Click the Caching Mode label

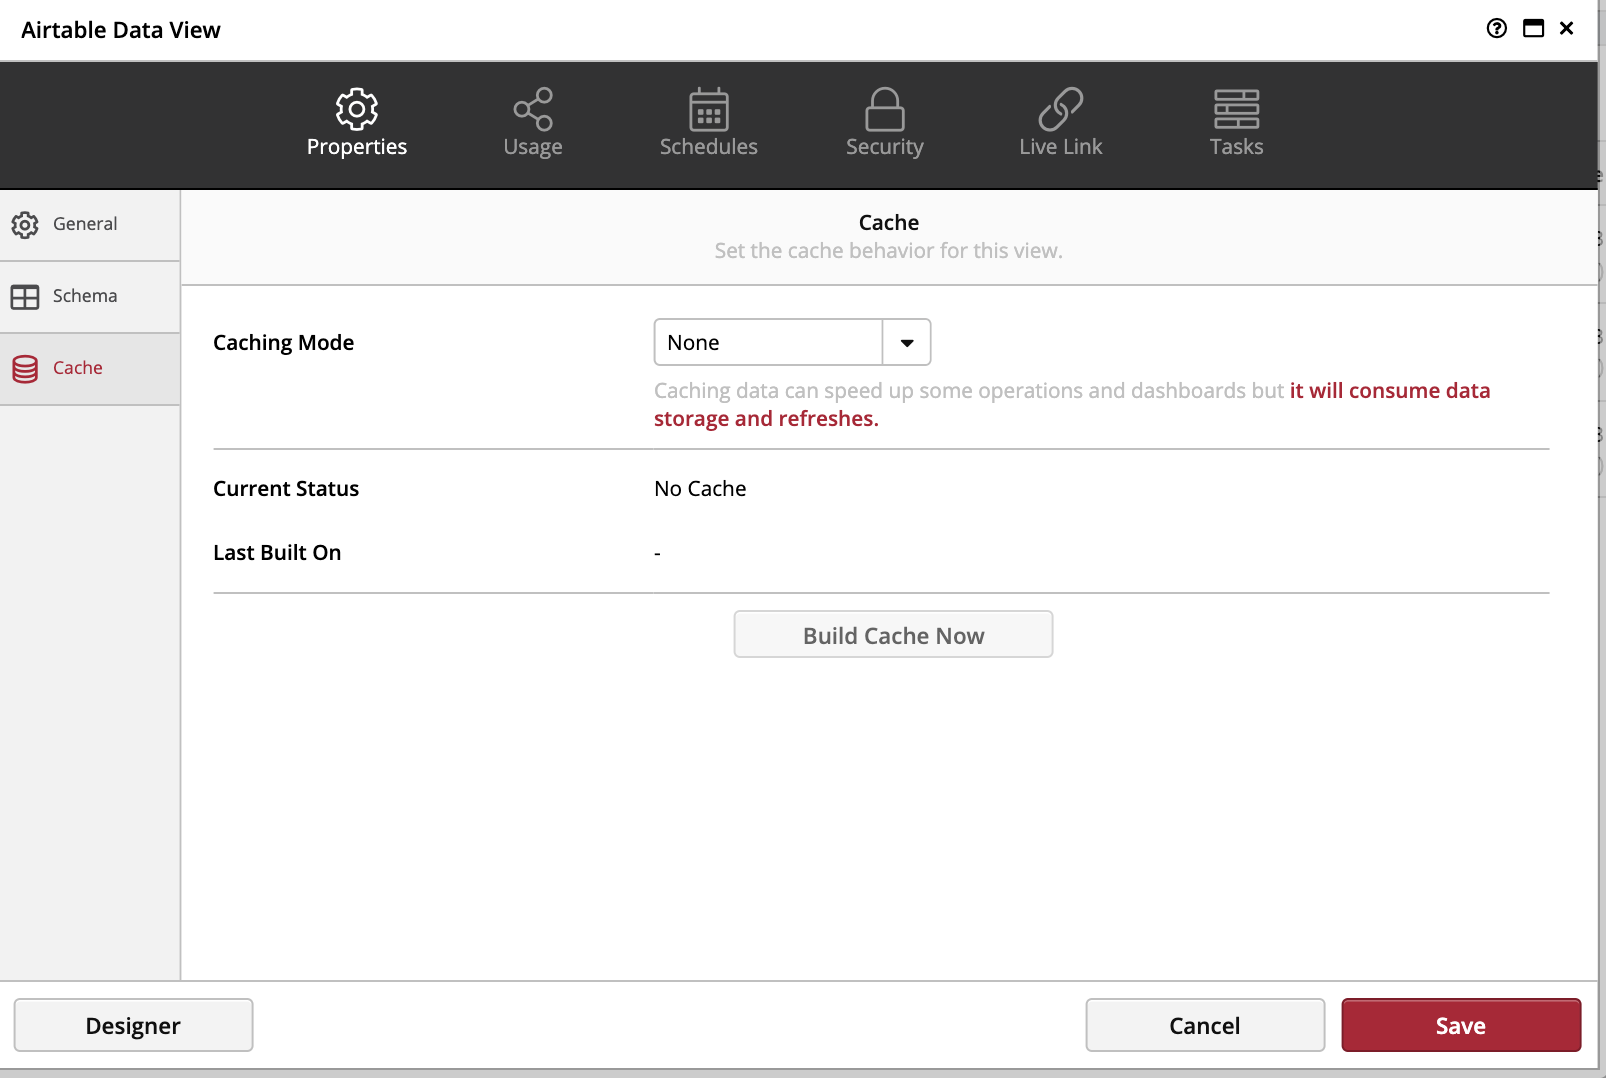pyautogui.click(x=284, y=343)
